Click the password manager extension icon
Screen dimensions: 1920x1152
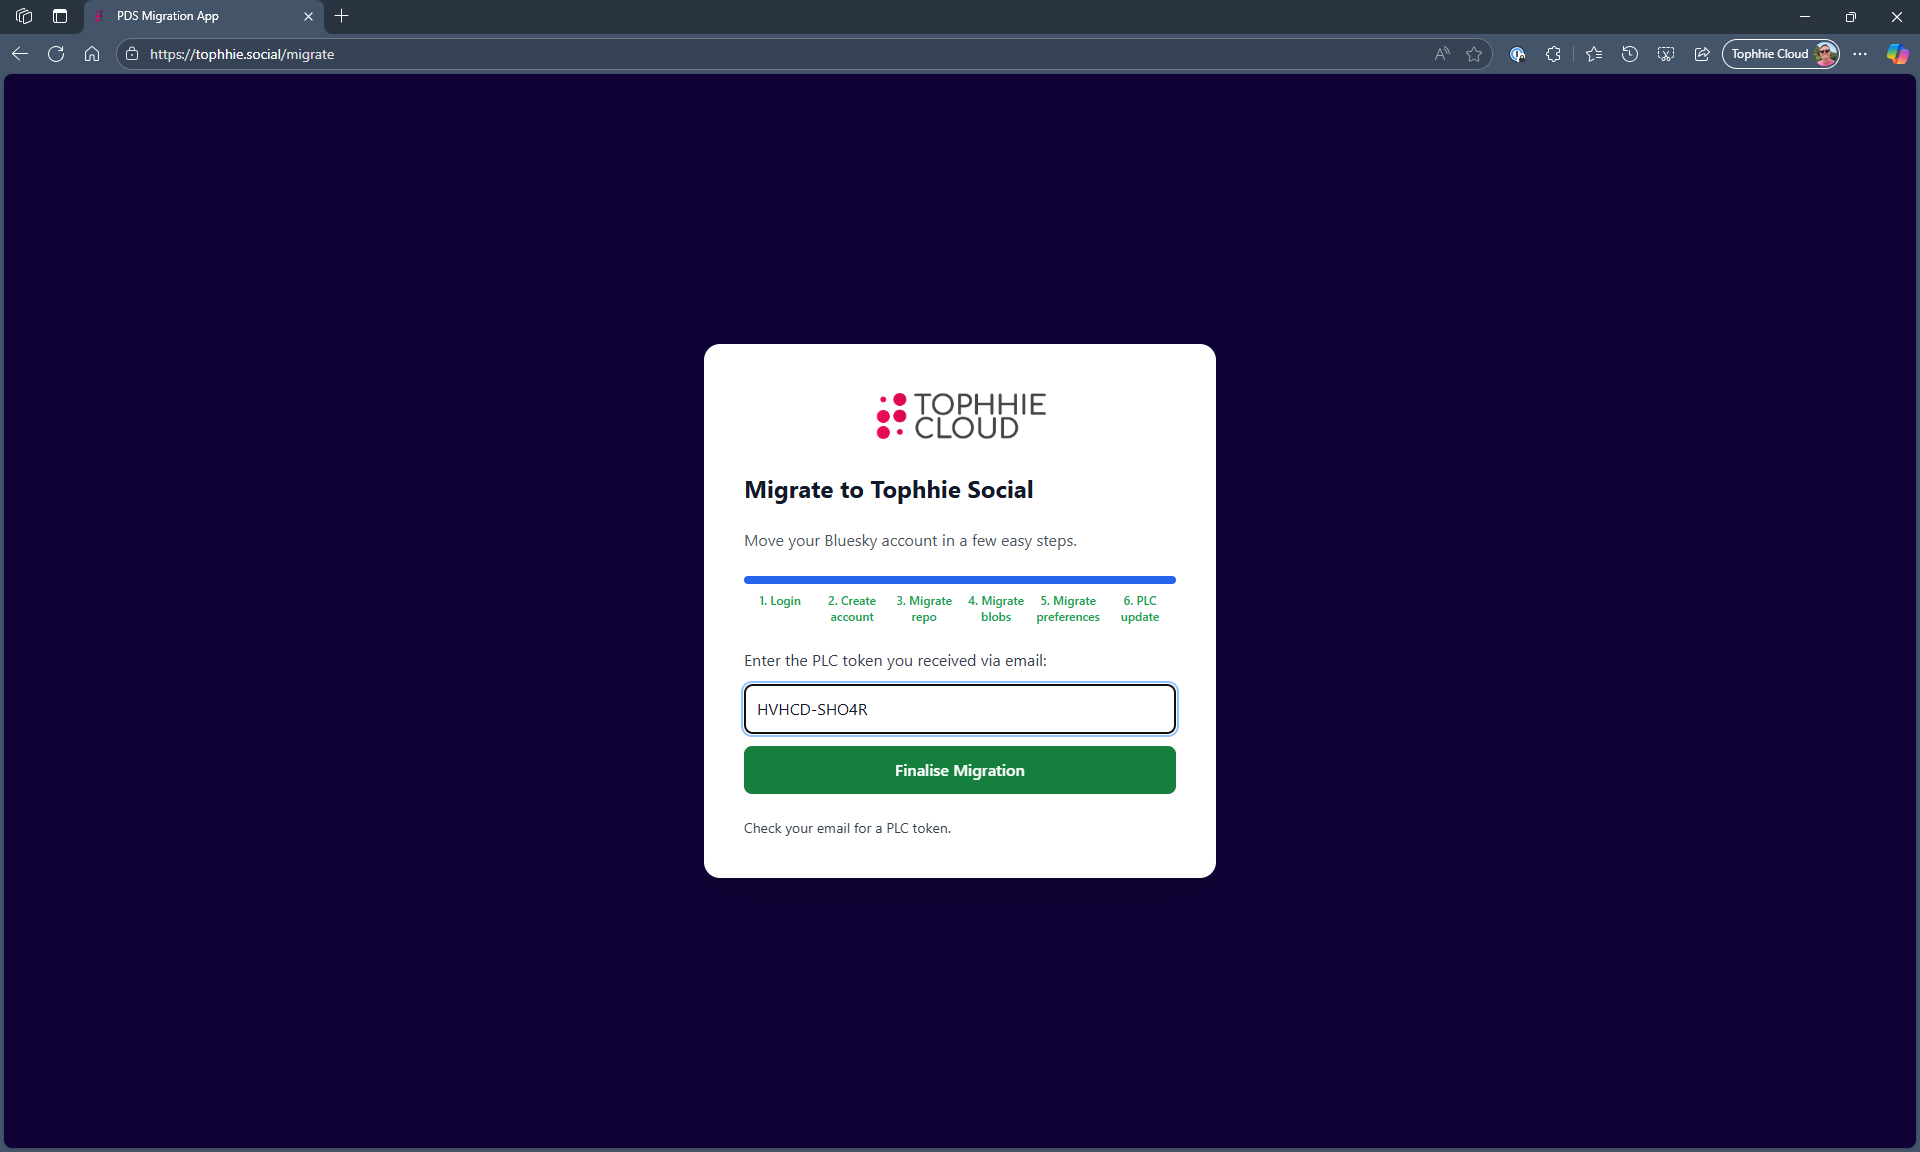(1517, 54)
